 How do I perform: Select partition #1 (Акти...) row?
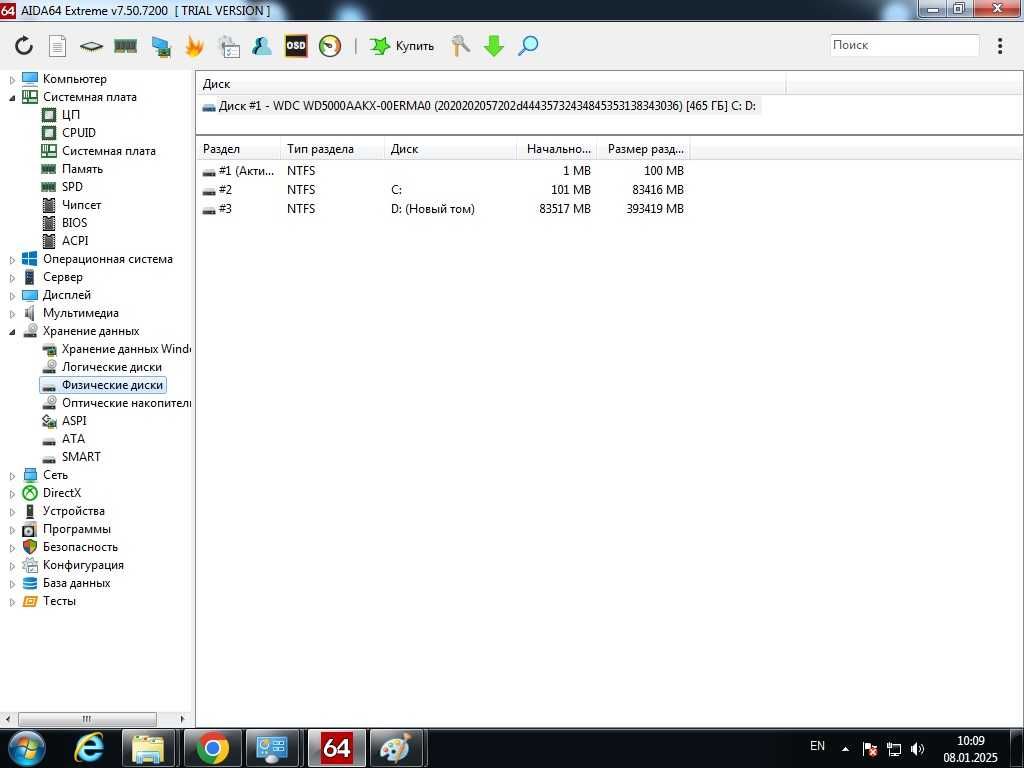click(x=444, y=171)
